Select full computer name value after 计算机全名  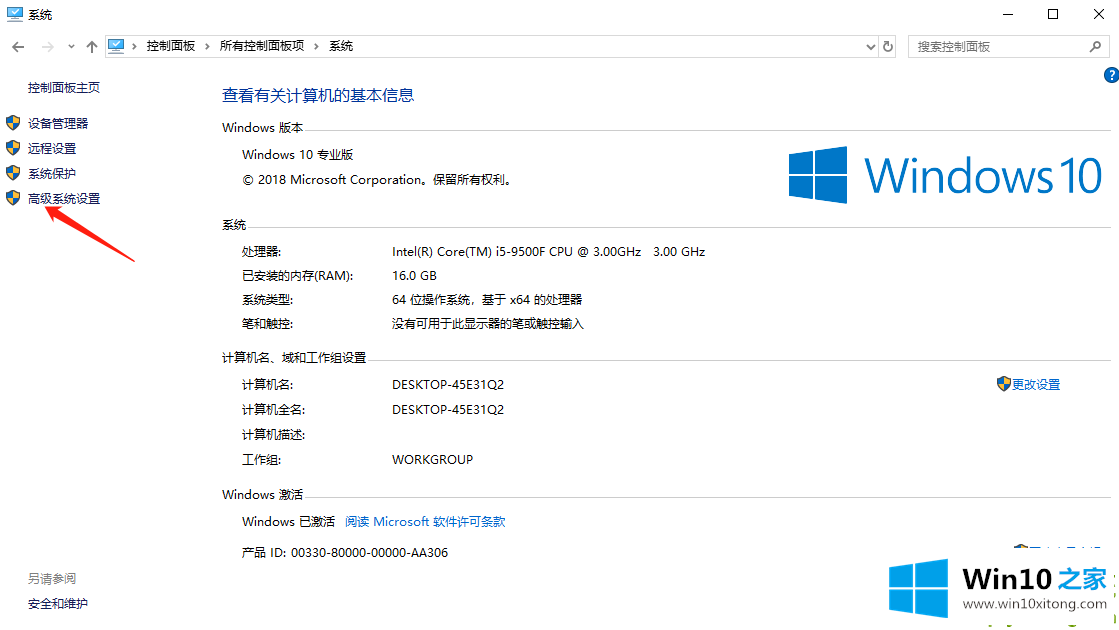coord(448,410)
